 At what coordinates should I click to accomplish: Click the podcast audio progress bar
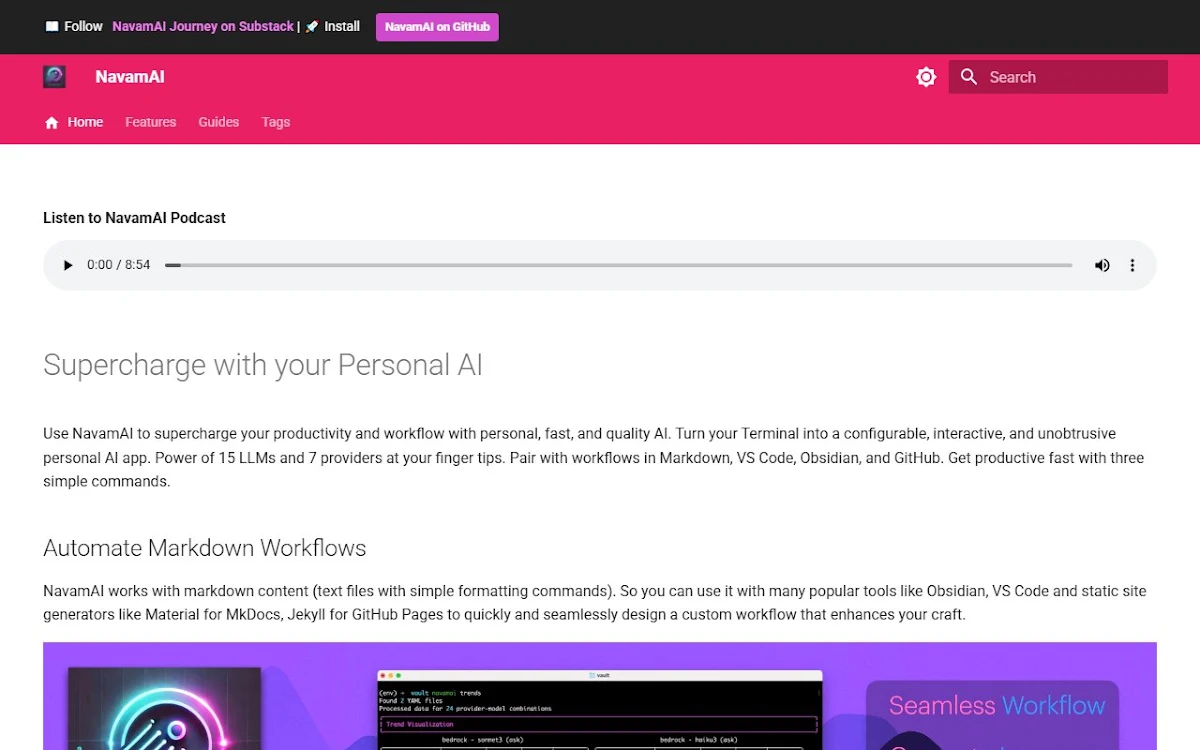pyautogui.click(x=618, y=265)
